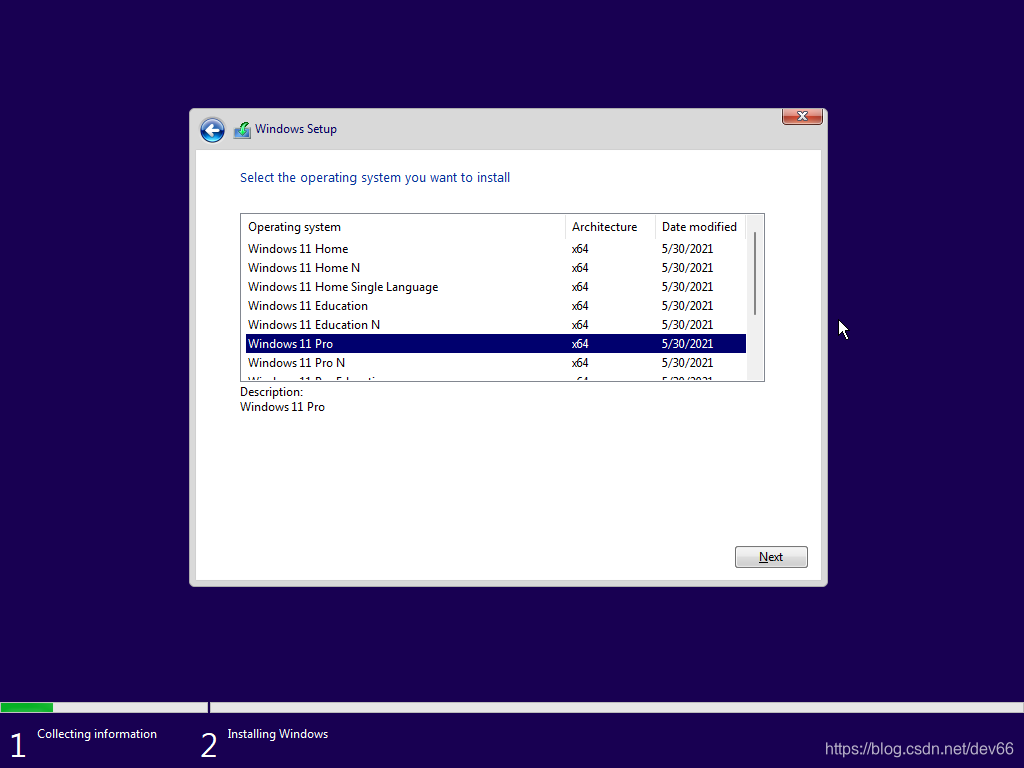Click the Next button
This screenshot has width=1024, height=768.
tap(771, 557)
